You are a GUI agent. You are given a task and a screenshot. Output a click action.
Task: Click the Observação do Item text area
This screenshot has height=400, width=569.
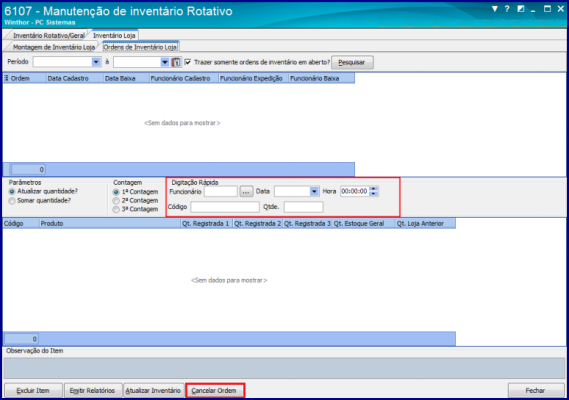[x=284, y=368]
